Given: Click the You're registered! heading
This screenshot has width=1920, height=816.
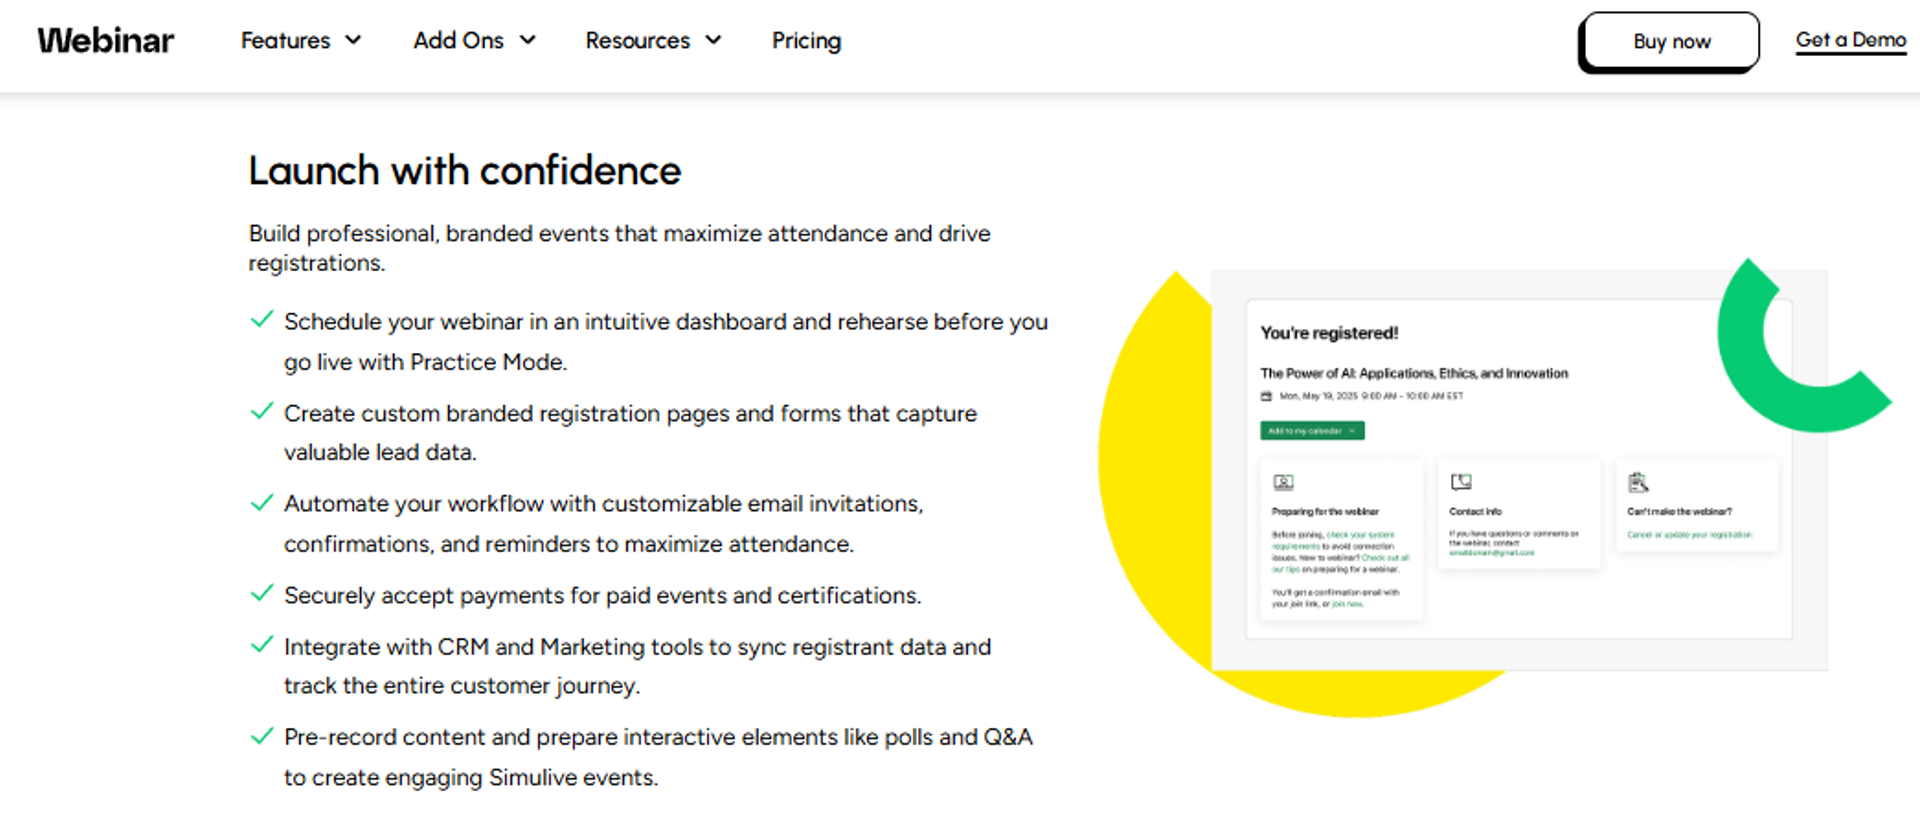Looking at the screenshot, I should pyautogui.click(x=1329, y=333).
